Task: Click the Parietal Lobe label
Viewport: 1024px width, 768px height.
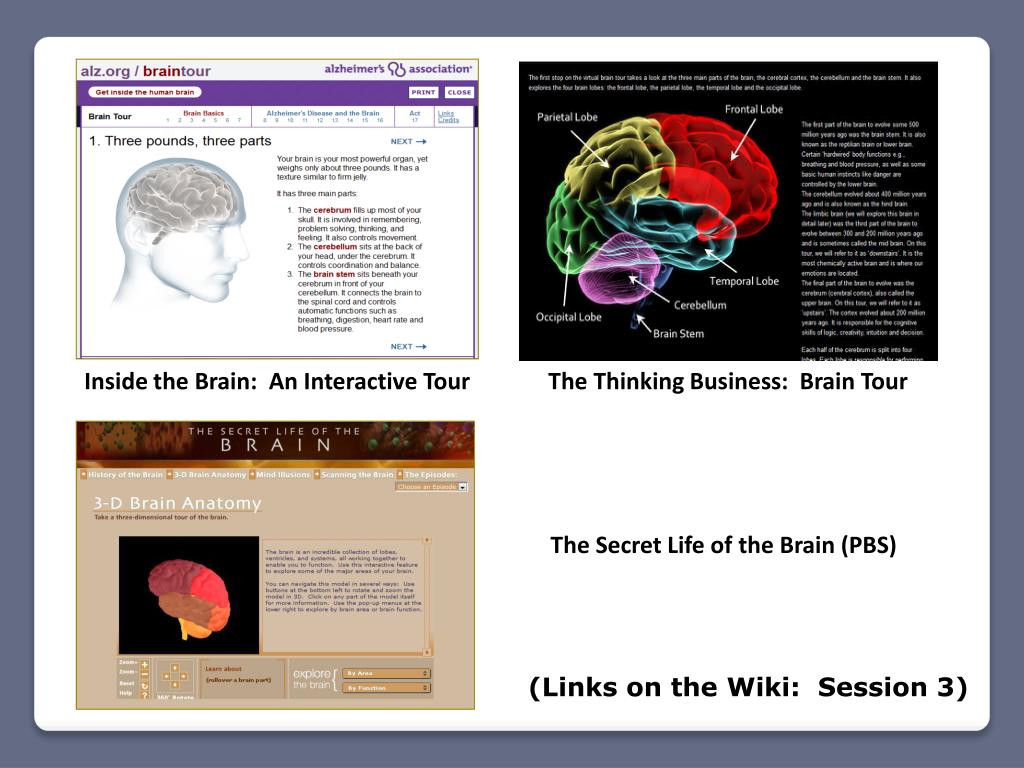Action: (567, 117)
